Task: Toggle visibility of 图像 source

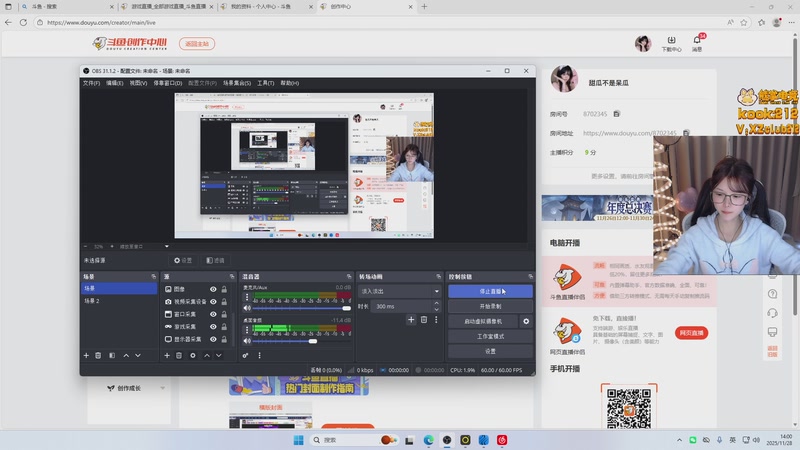Action: (x=213, y=289)
